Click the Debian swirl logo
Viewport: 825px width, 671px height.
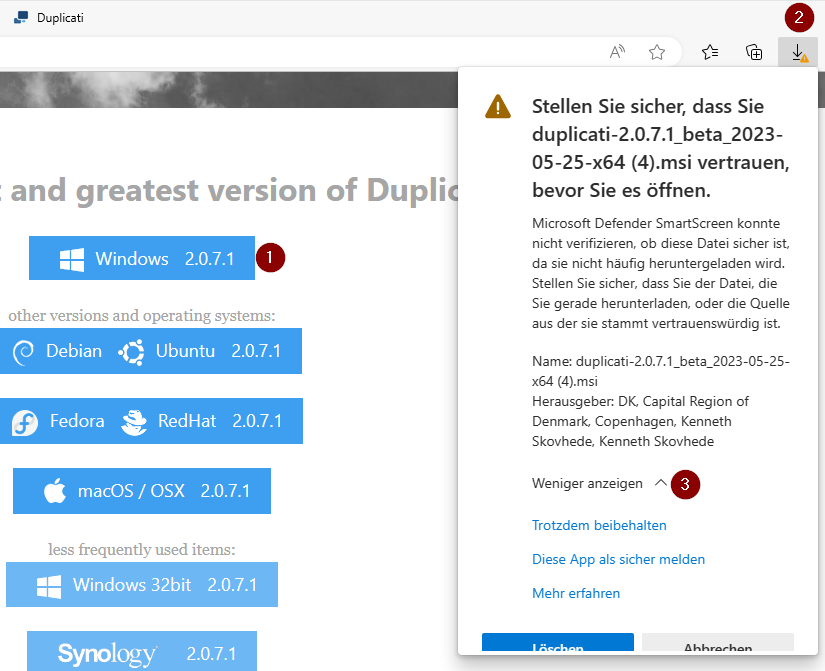click(x=24, y=352)
